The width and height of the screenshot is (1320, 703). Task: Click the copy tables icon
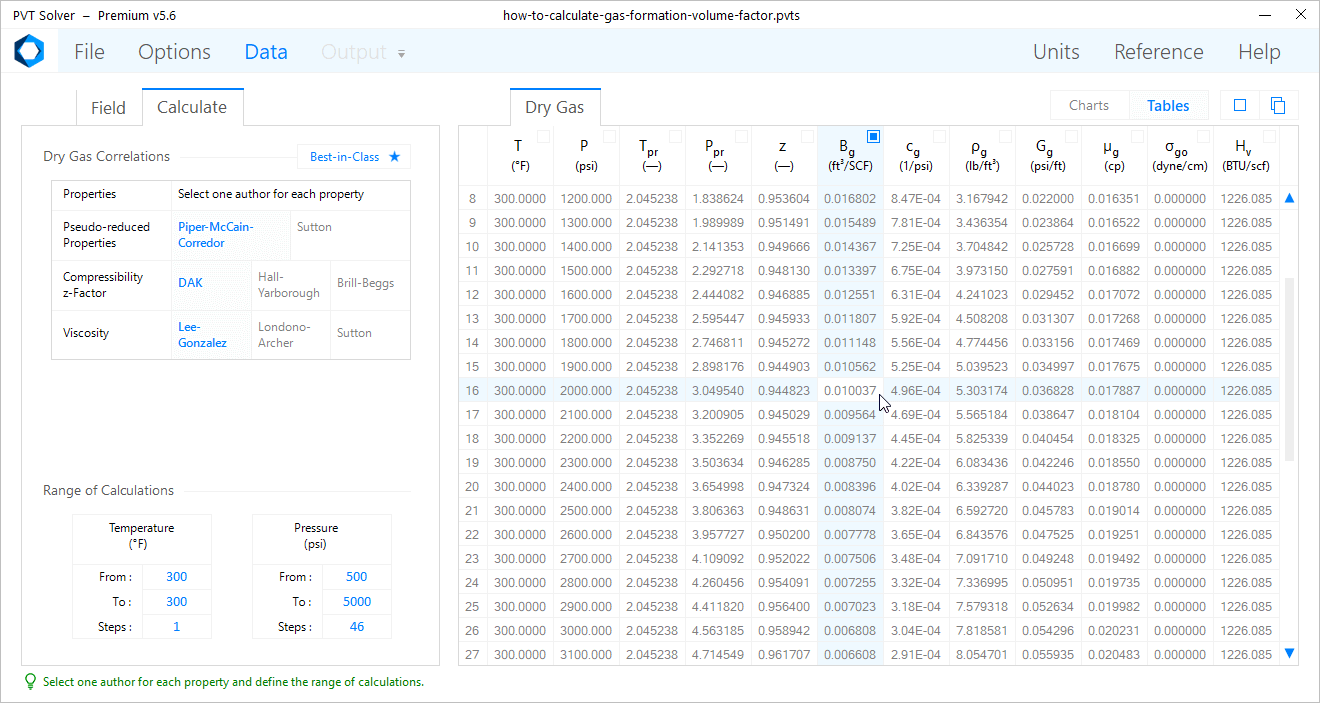[1278, 105]
